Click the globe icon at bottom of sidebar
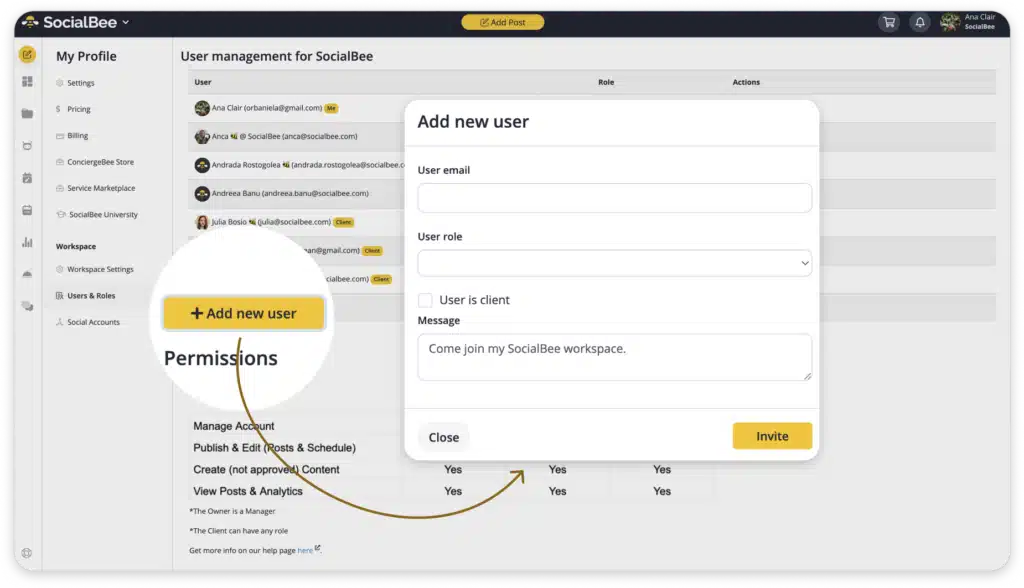 [27, 553]
